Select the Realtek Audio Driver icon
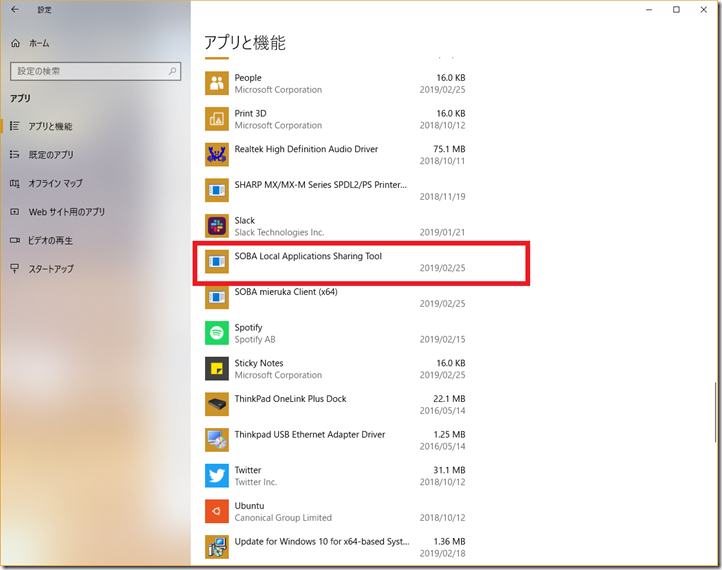The width and height of the screenshot is (722, 570). [216, 154]
